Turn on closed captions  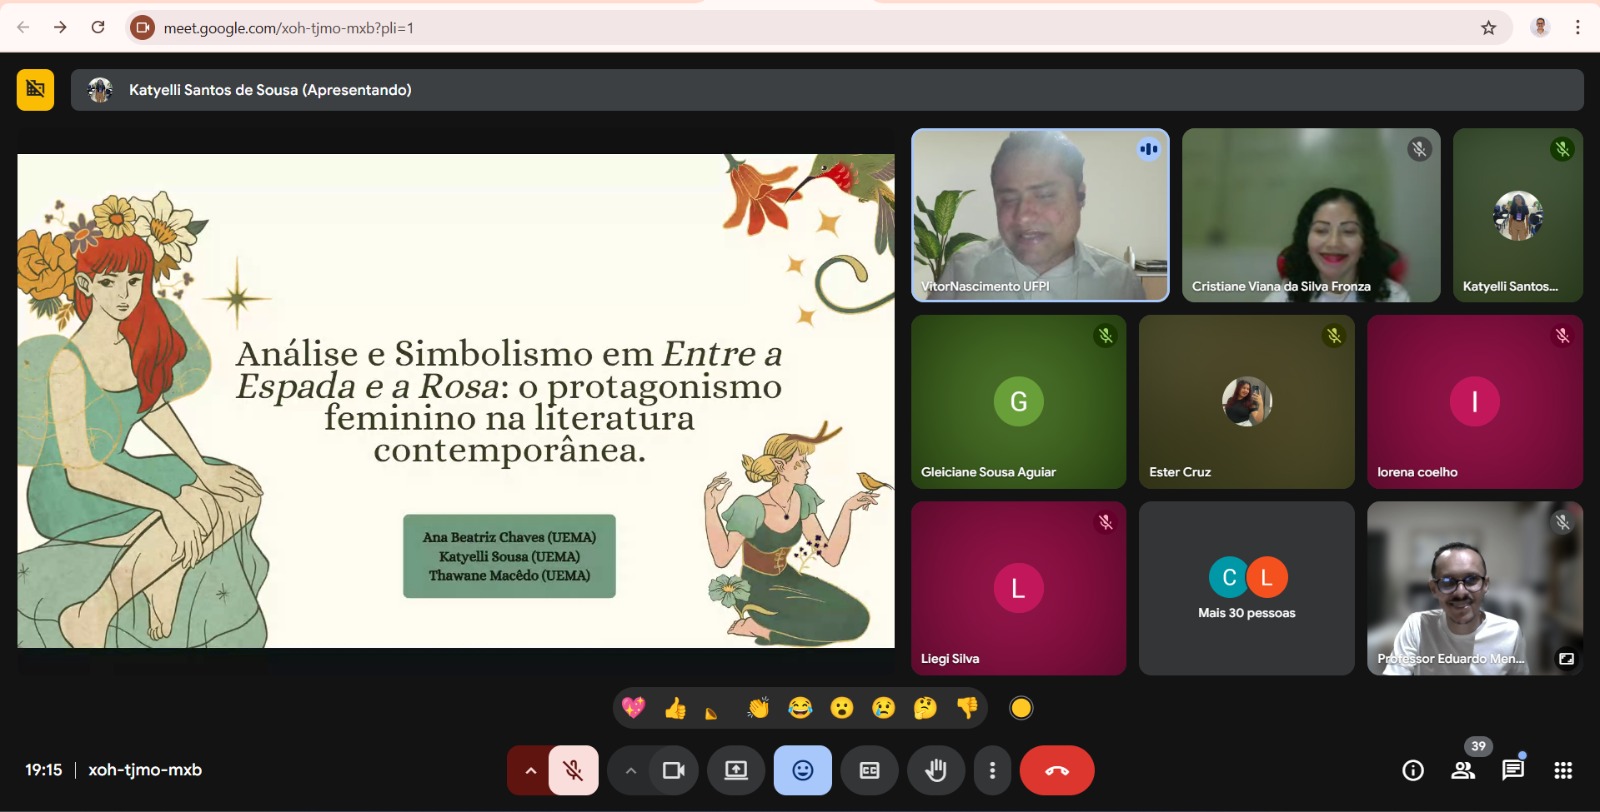tap(870, 770)
